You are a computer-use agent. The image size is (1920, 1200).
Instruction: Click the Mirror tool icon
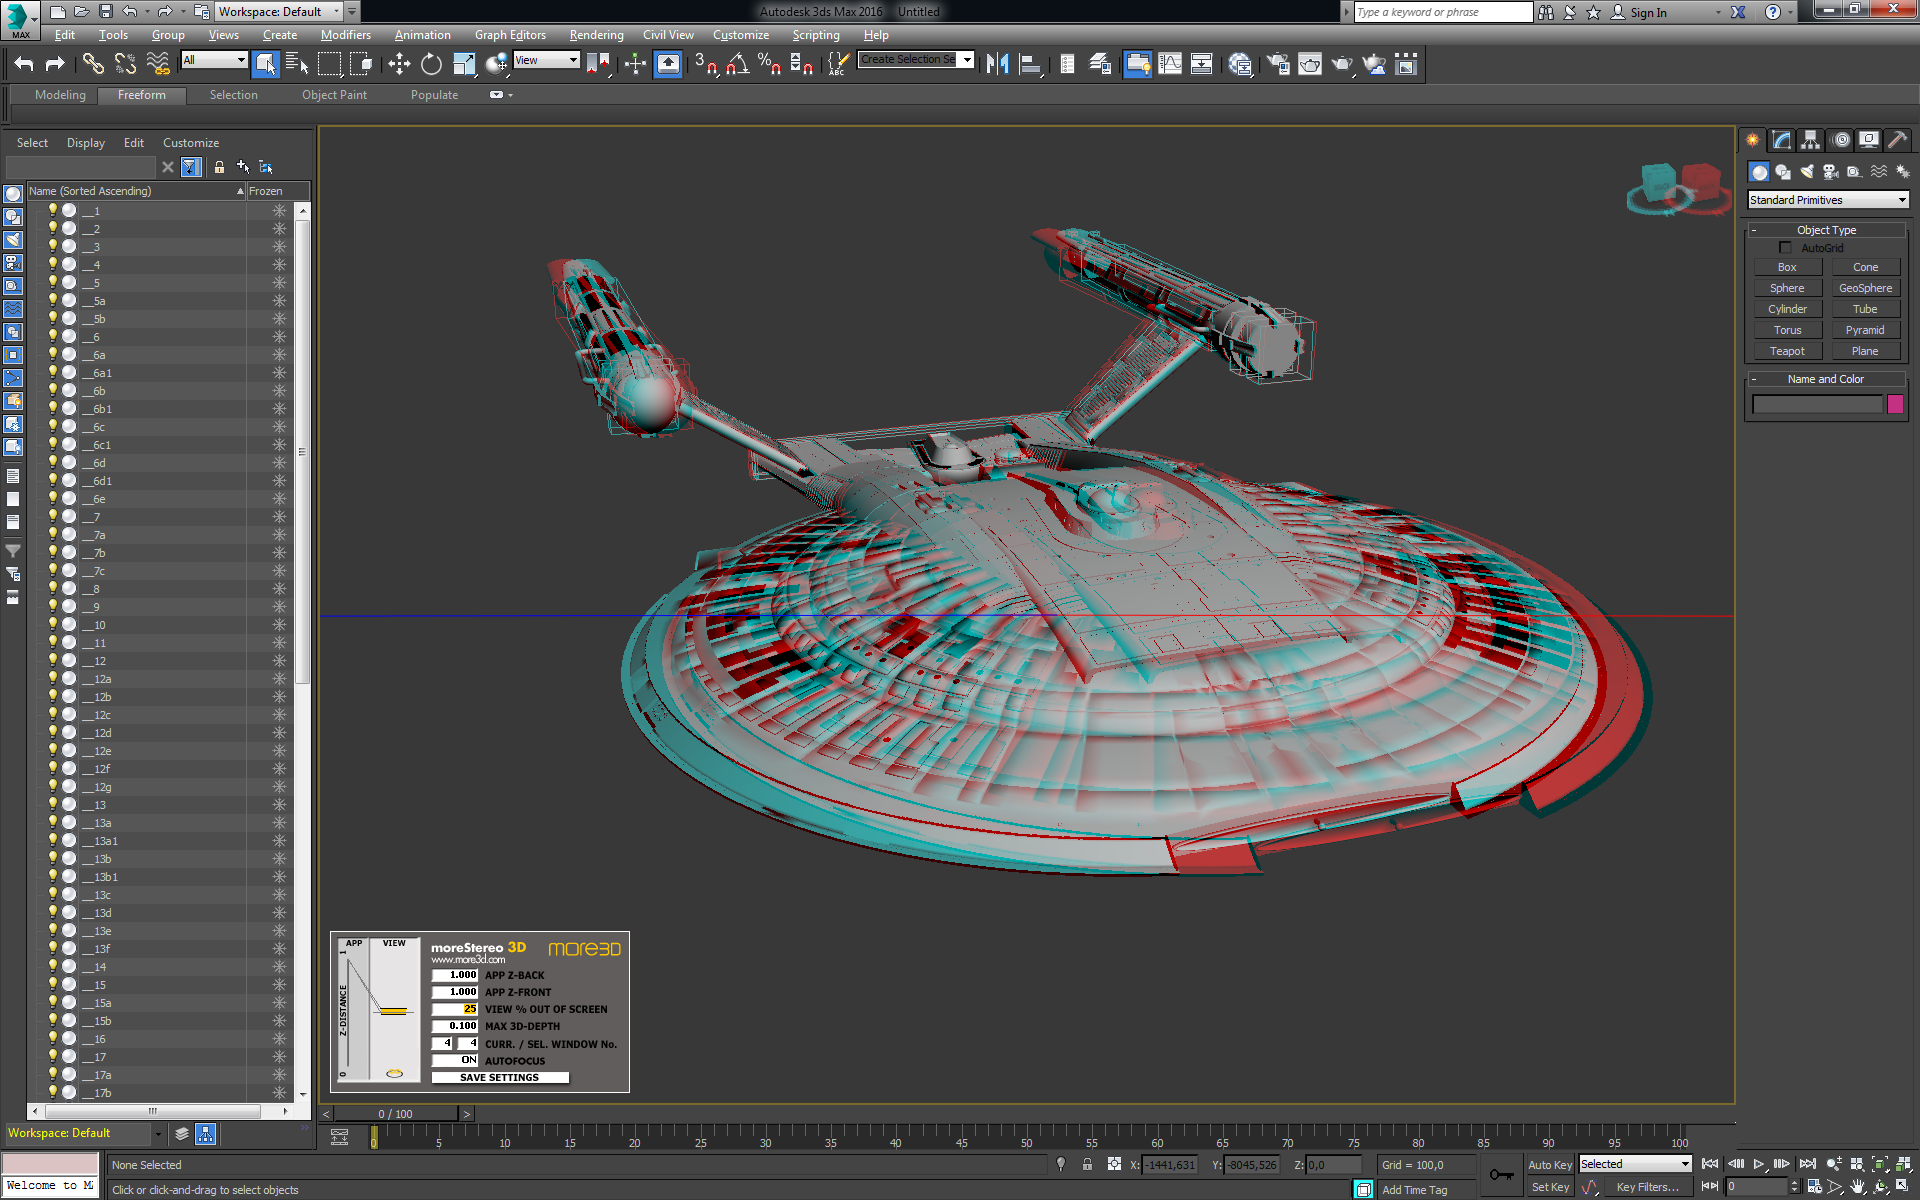997,64
